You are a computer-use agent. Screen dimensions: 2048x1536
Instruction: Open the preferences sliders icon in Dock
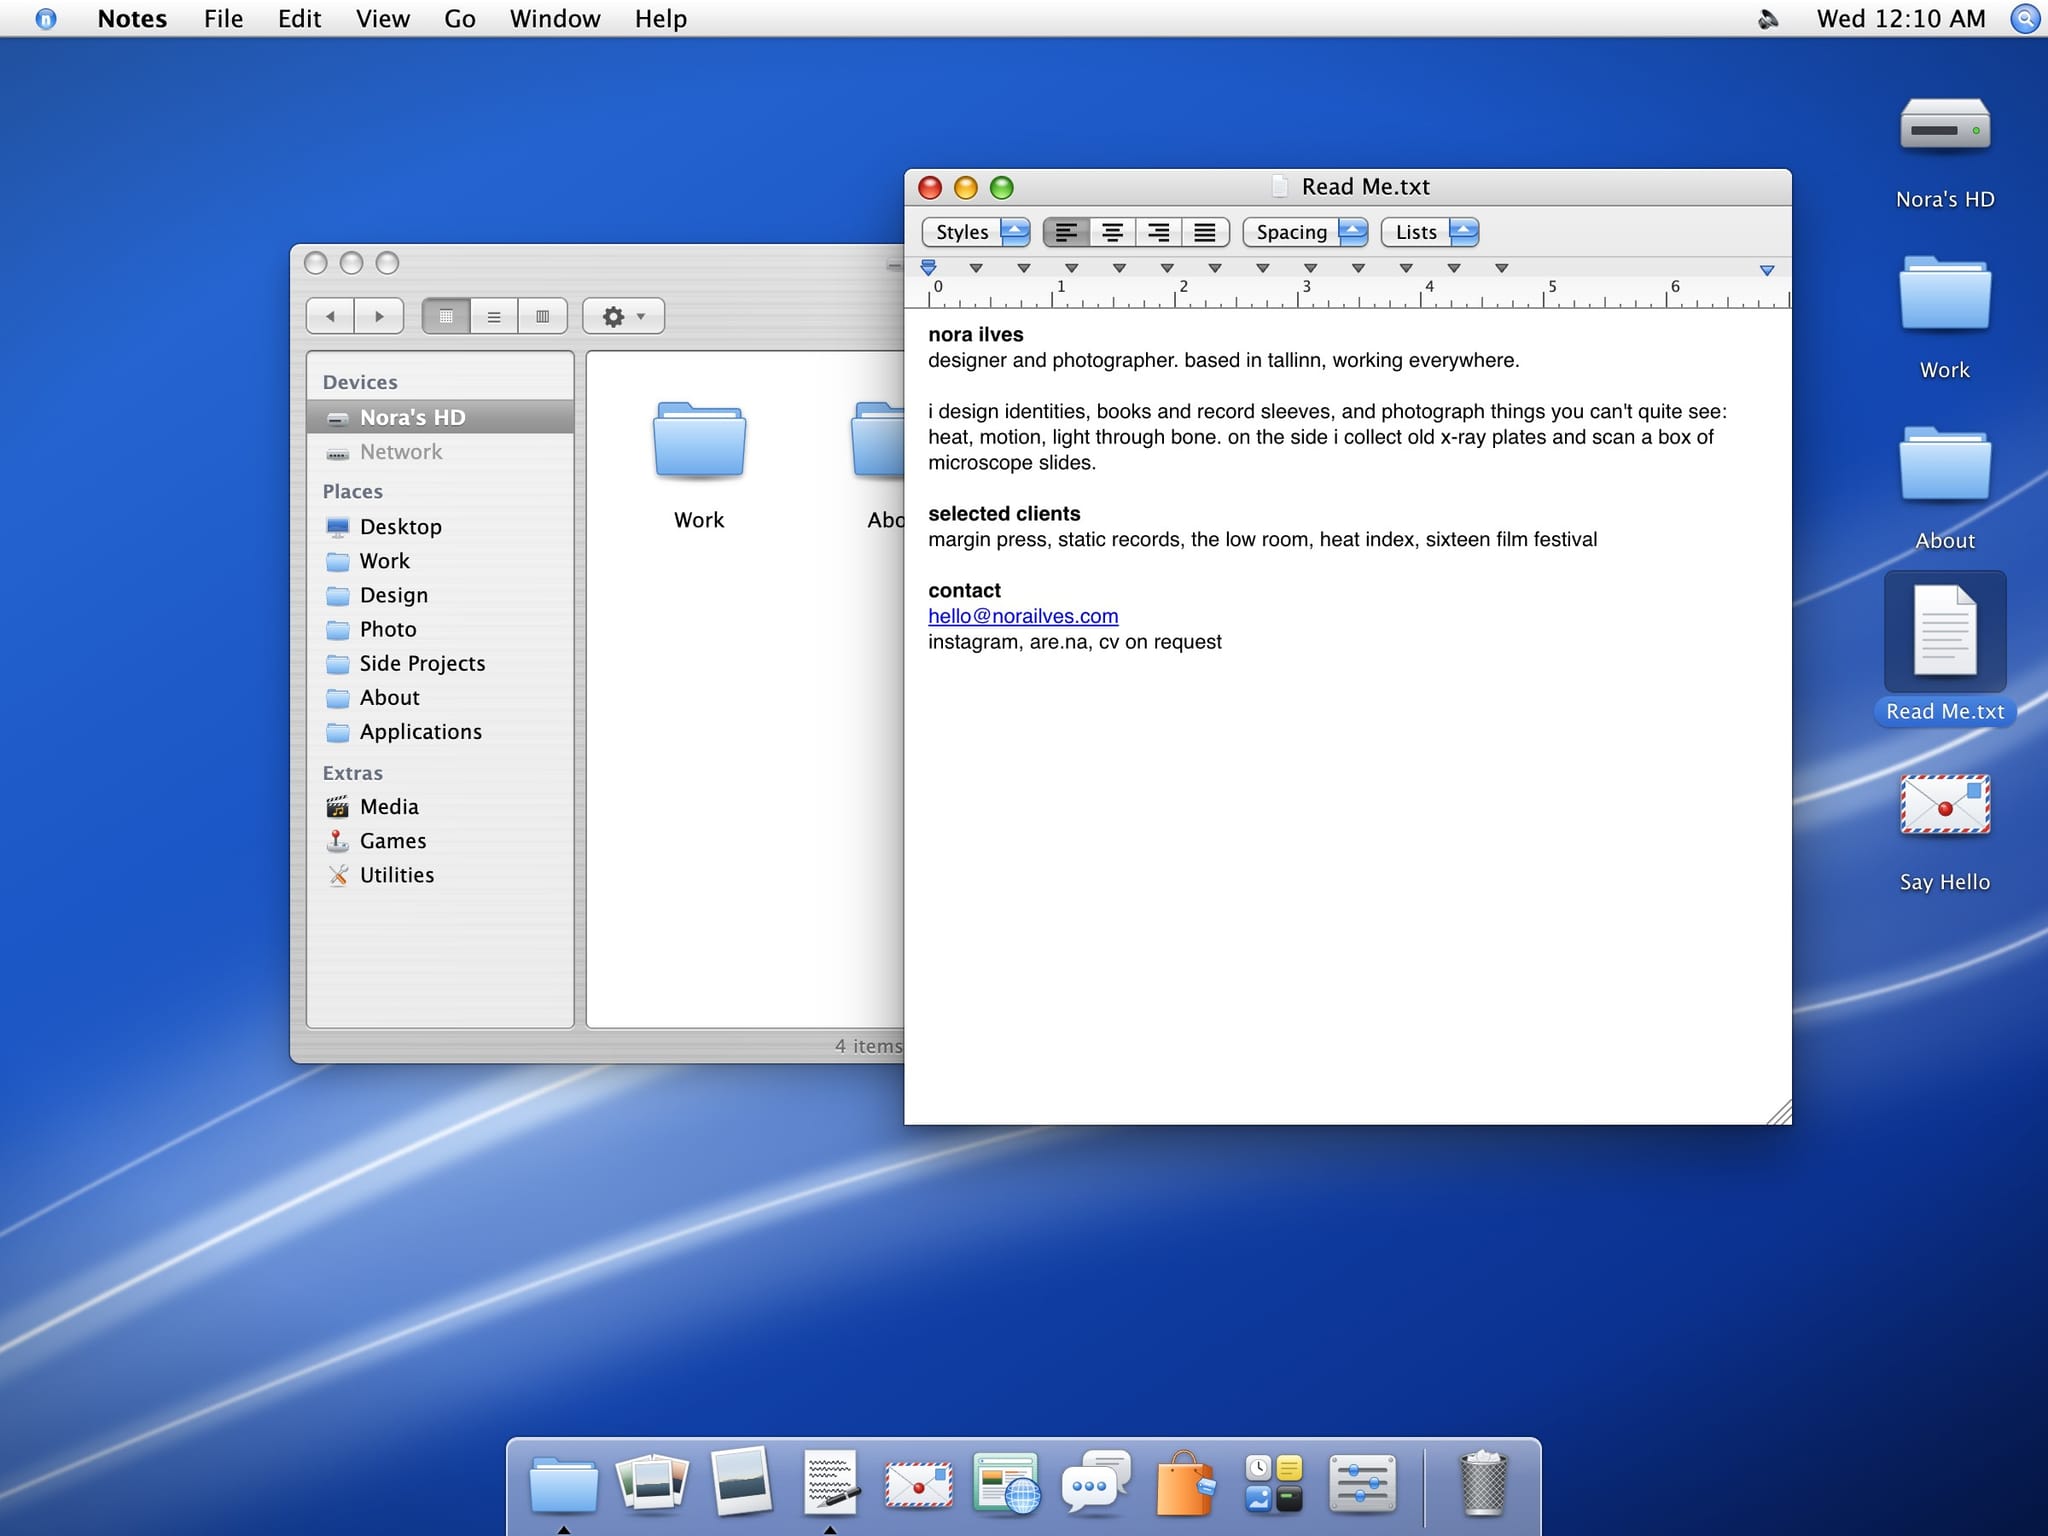1362,1483
